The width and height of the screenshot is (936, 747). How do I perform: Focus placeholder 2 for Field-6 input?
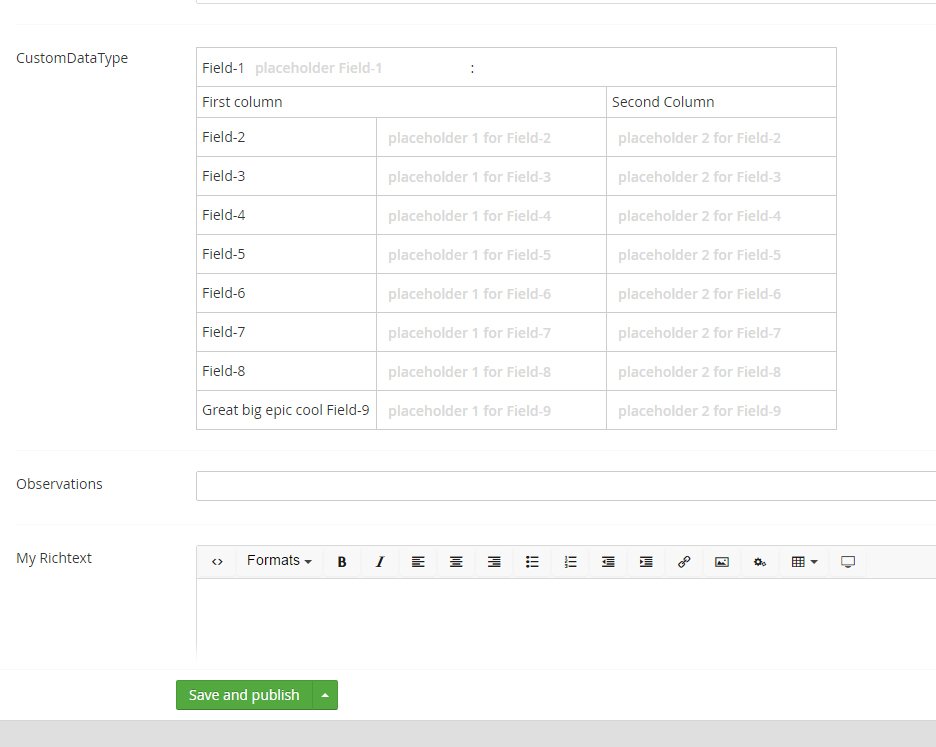721,294
